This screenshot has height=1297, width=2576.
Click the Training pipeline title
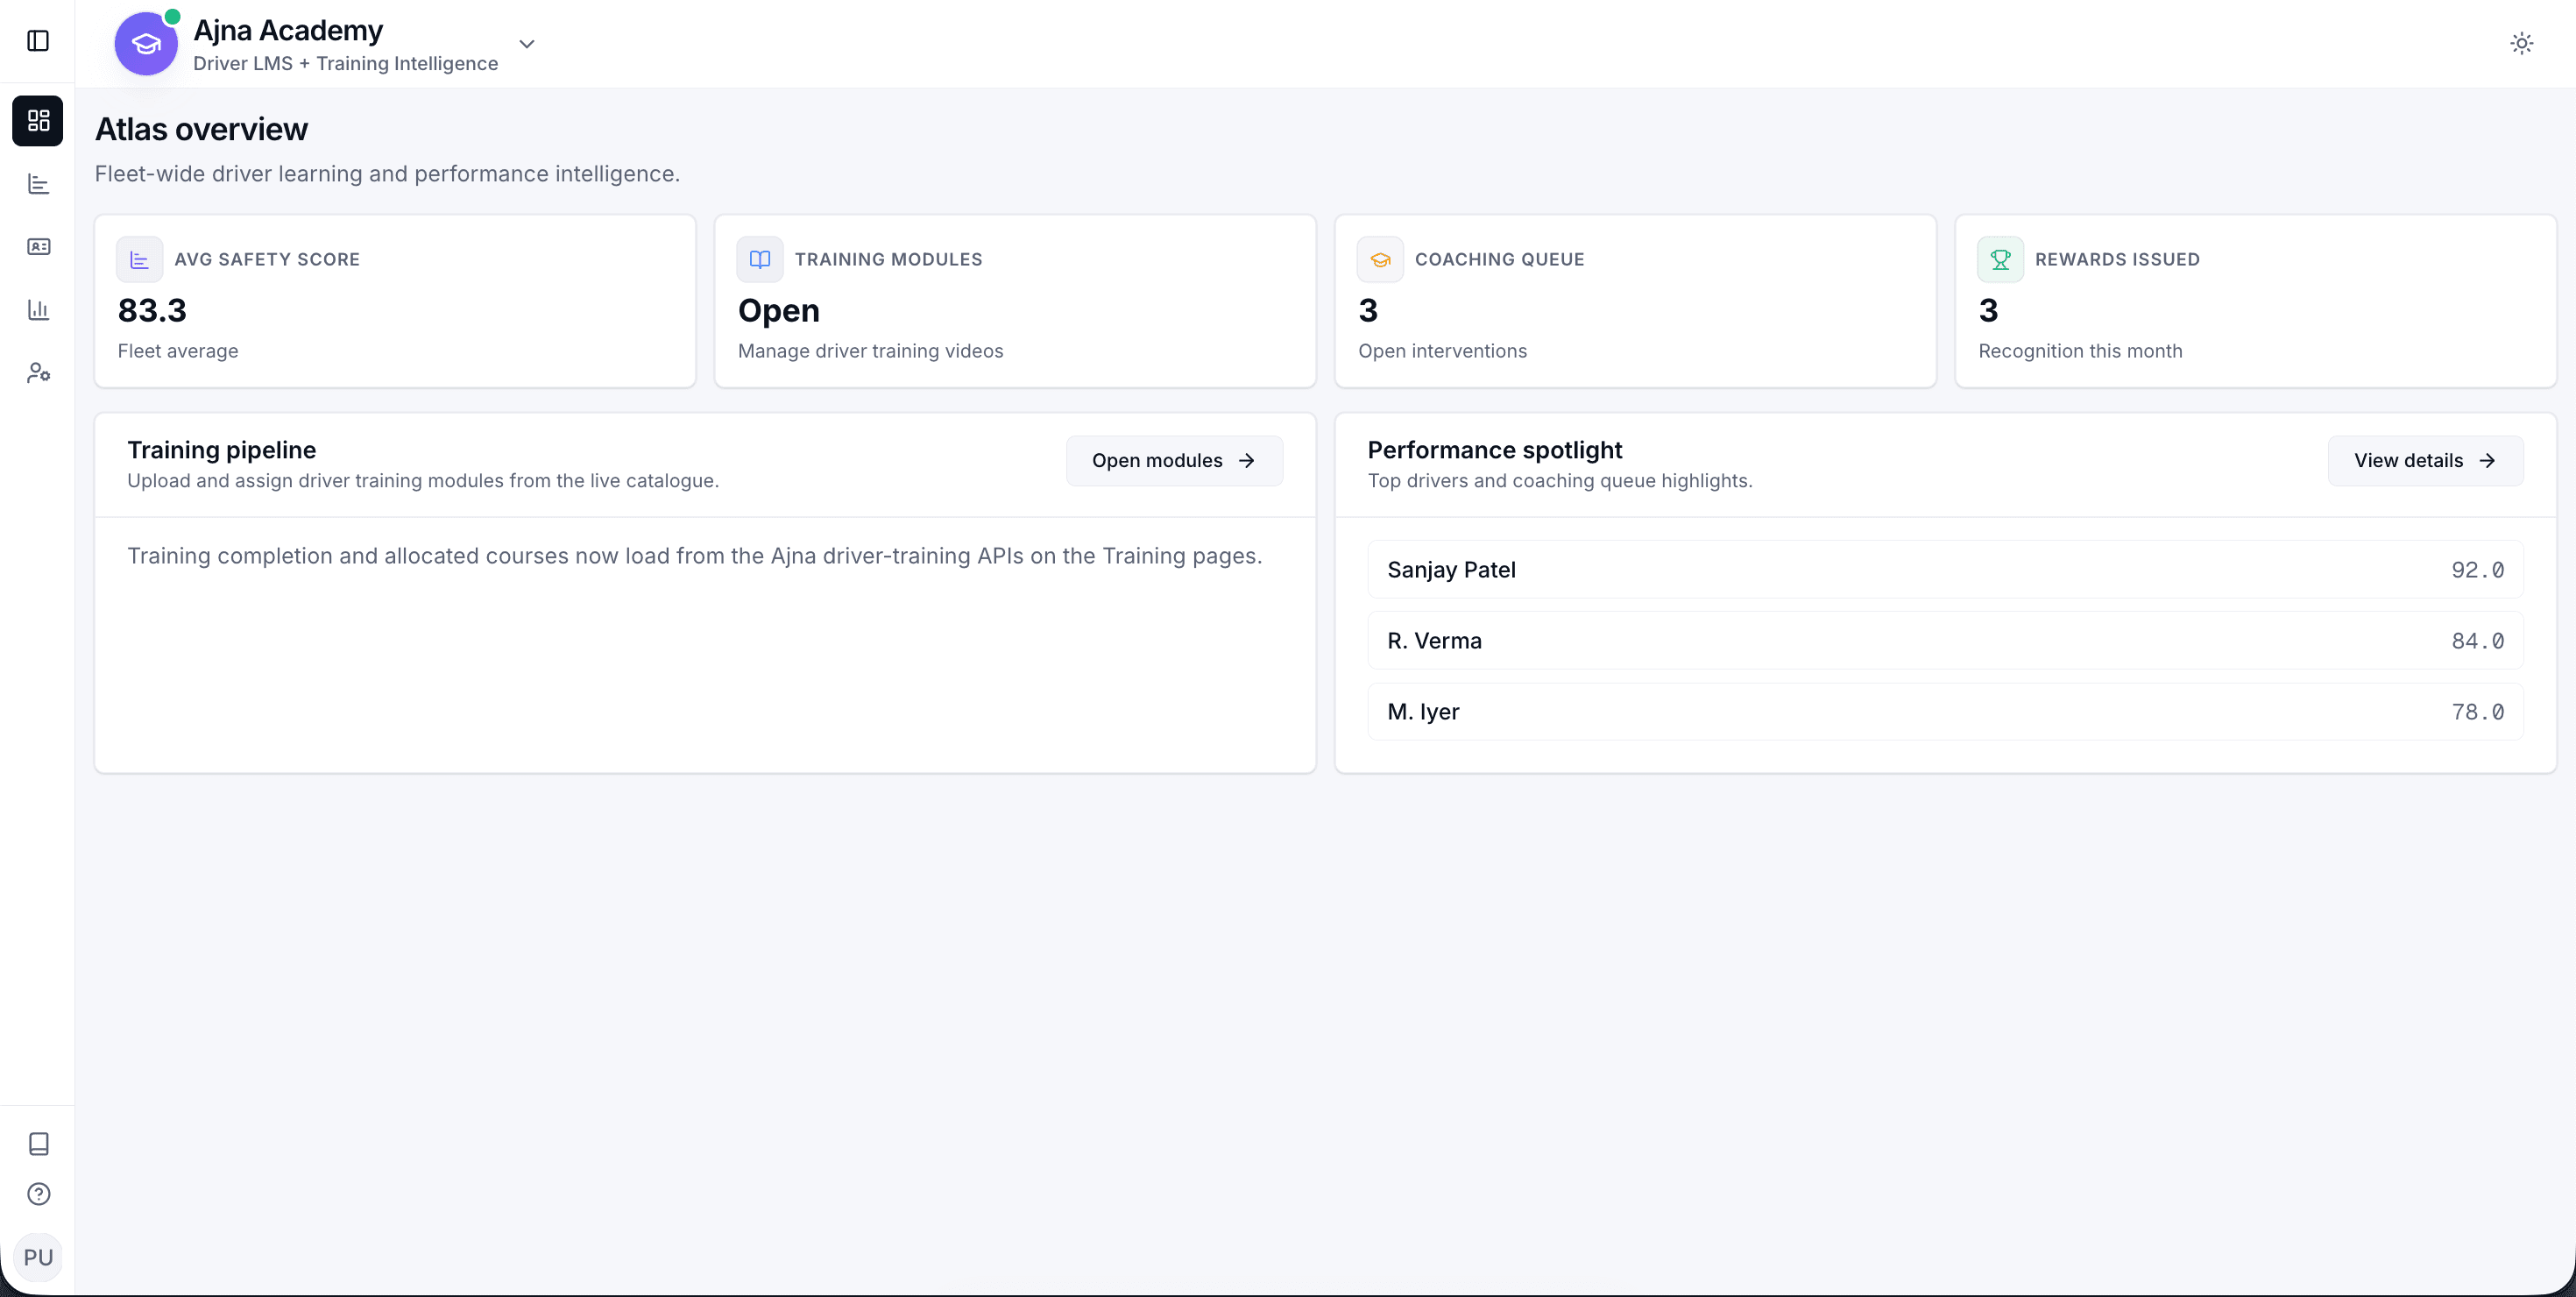pyautogui.click(x=221, y=450)
